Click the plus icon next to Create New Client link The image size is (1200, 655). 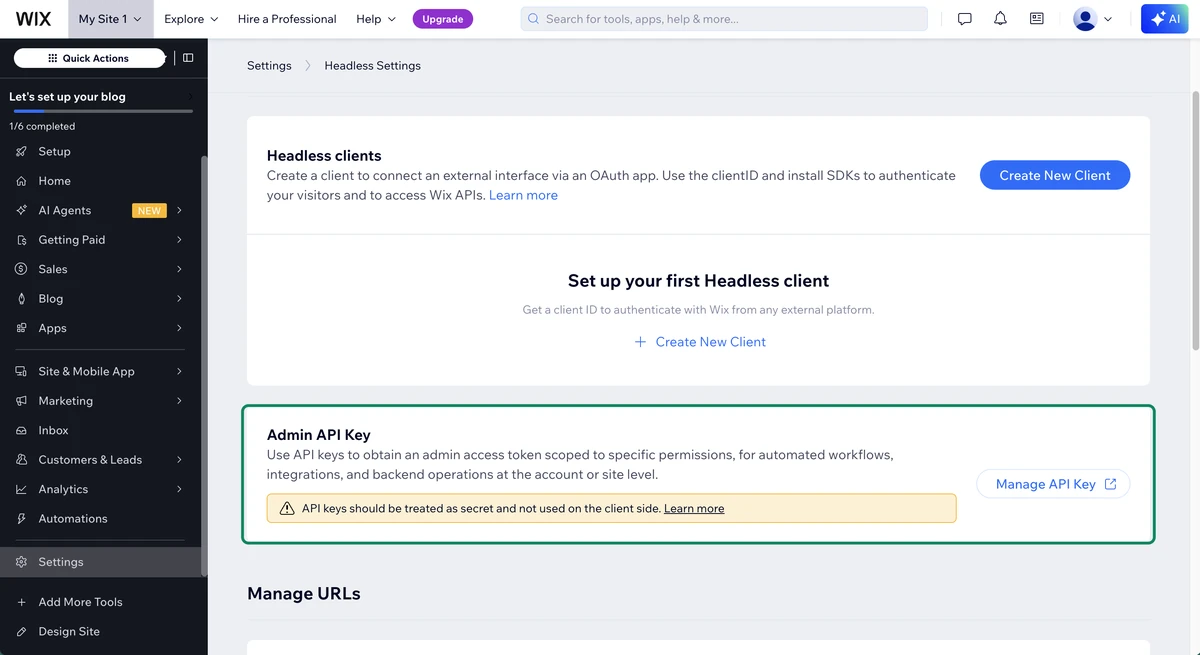point(640,342)
